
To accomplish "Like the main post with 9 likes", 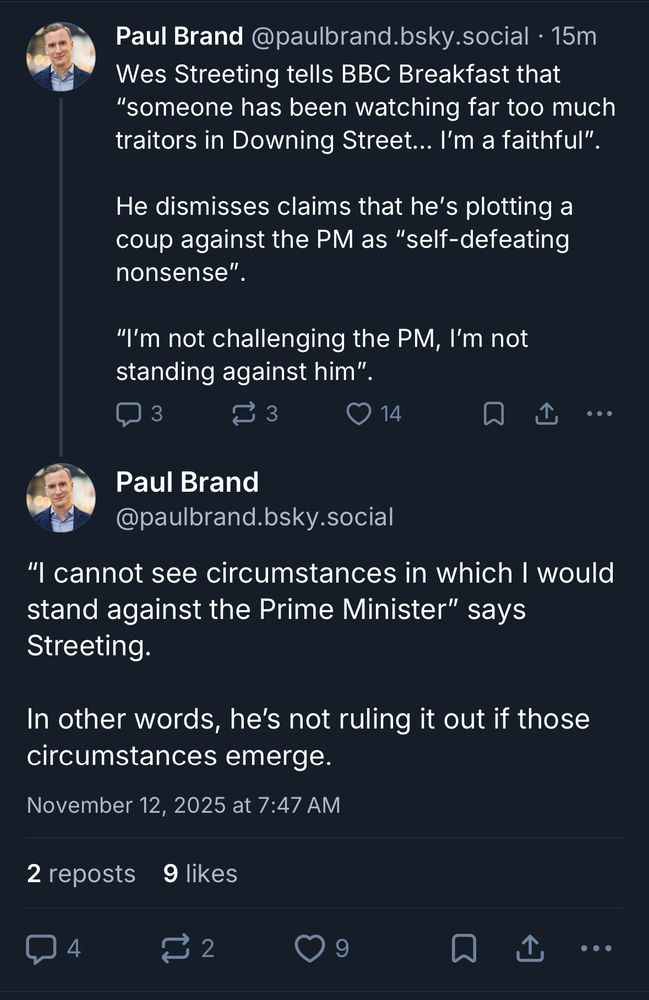I will (x=309, y=947).
